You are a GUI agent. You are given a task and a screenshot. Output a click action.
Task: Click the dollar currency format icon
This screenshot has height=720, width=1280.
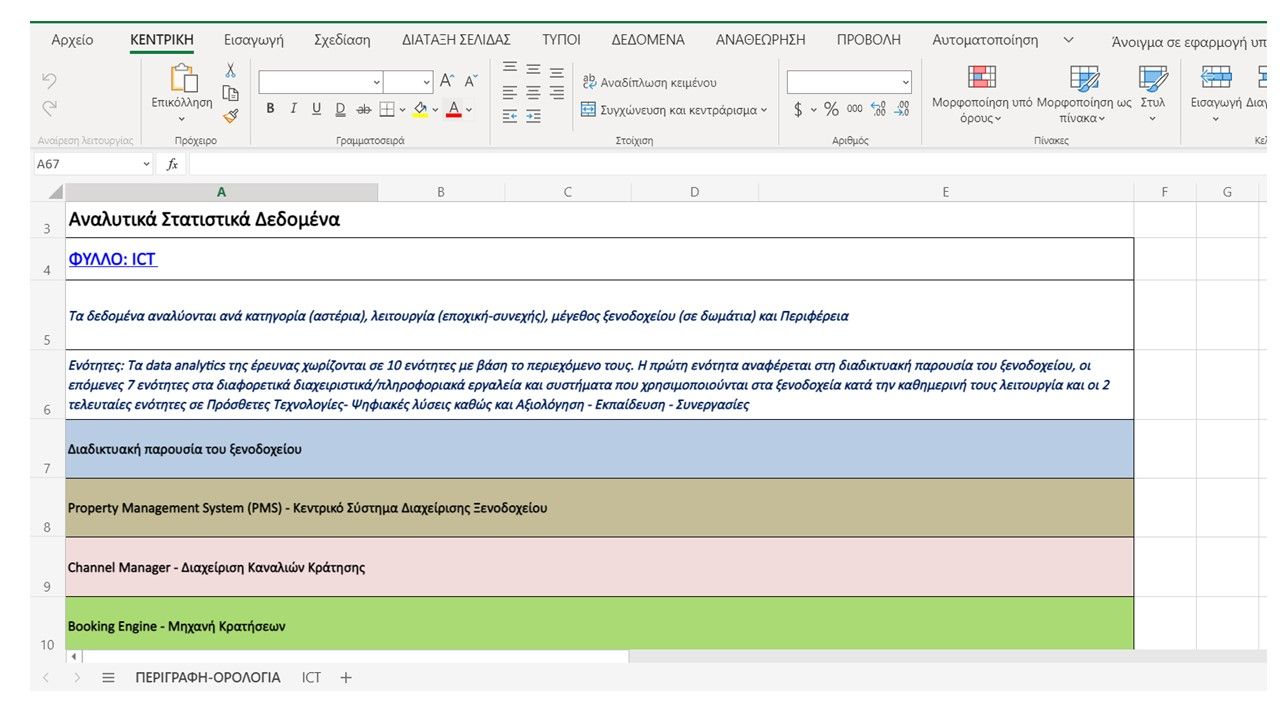798,109
